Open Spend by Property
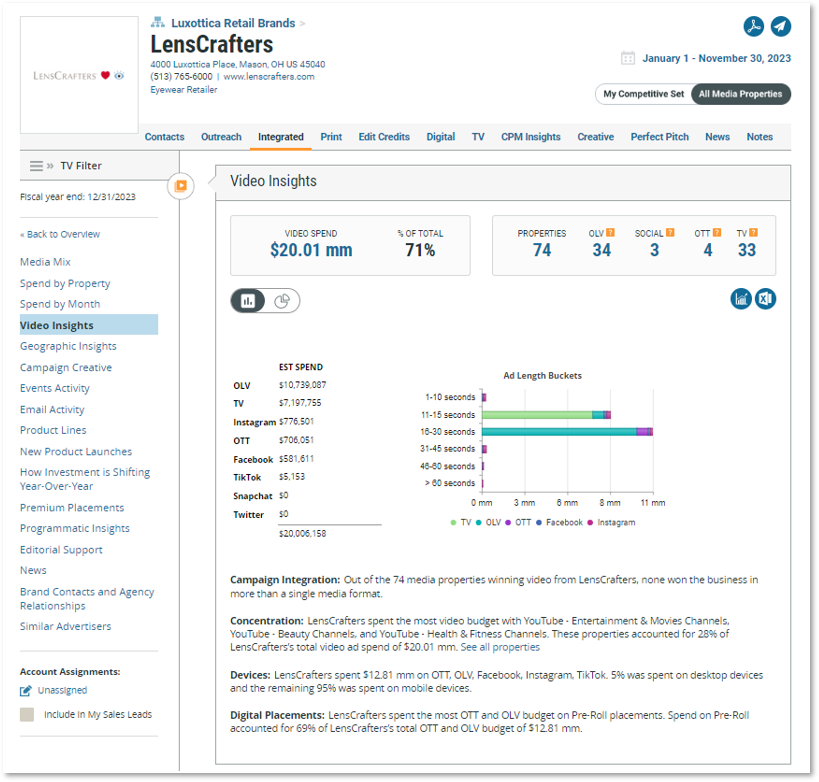819x782 pixels. [65, 284]
